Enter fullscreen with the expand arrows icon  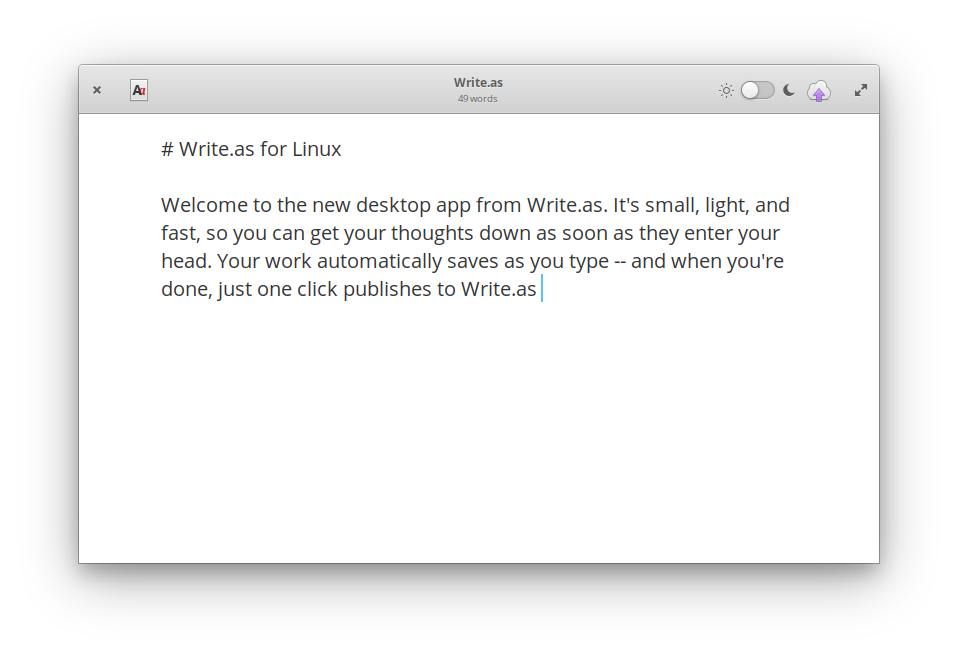click(x=861, y=90)
